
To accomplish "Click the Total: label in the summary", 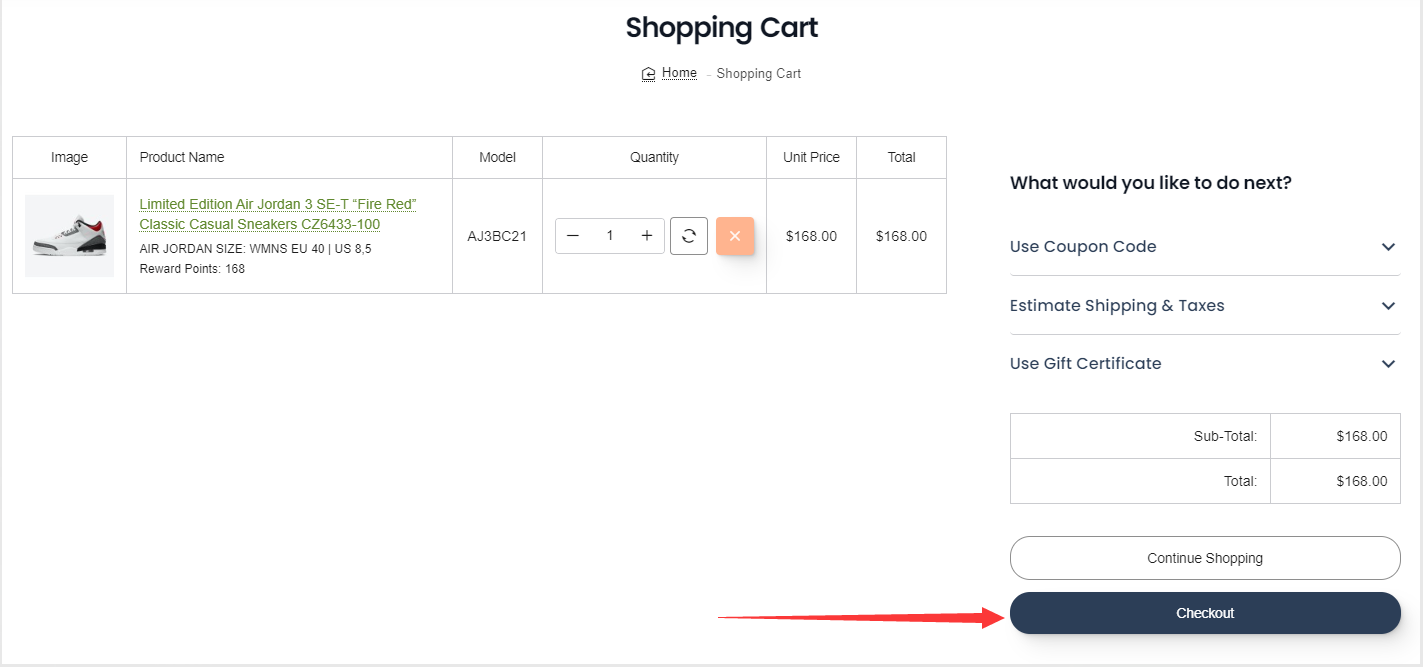I will click(1240, 481).
